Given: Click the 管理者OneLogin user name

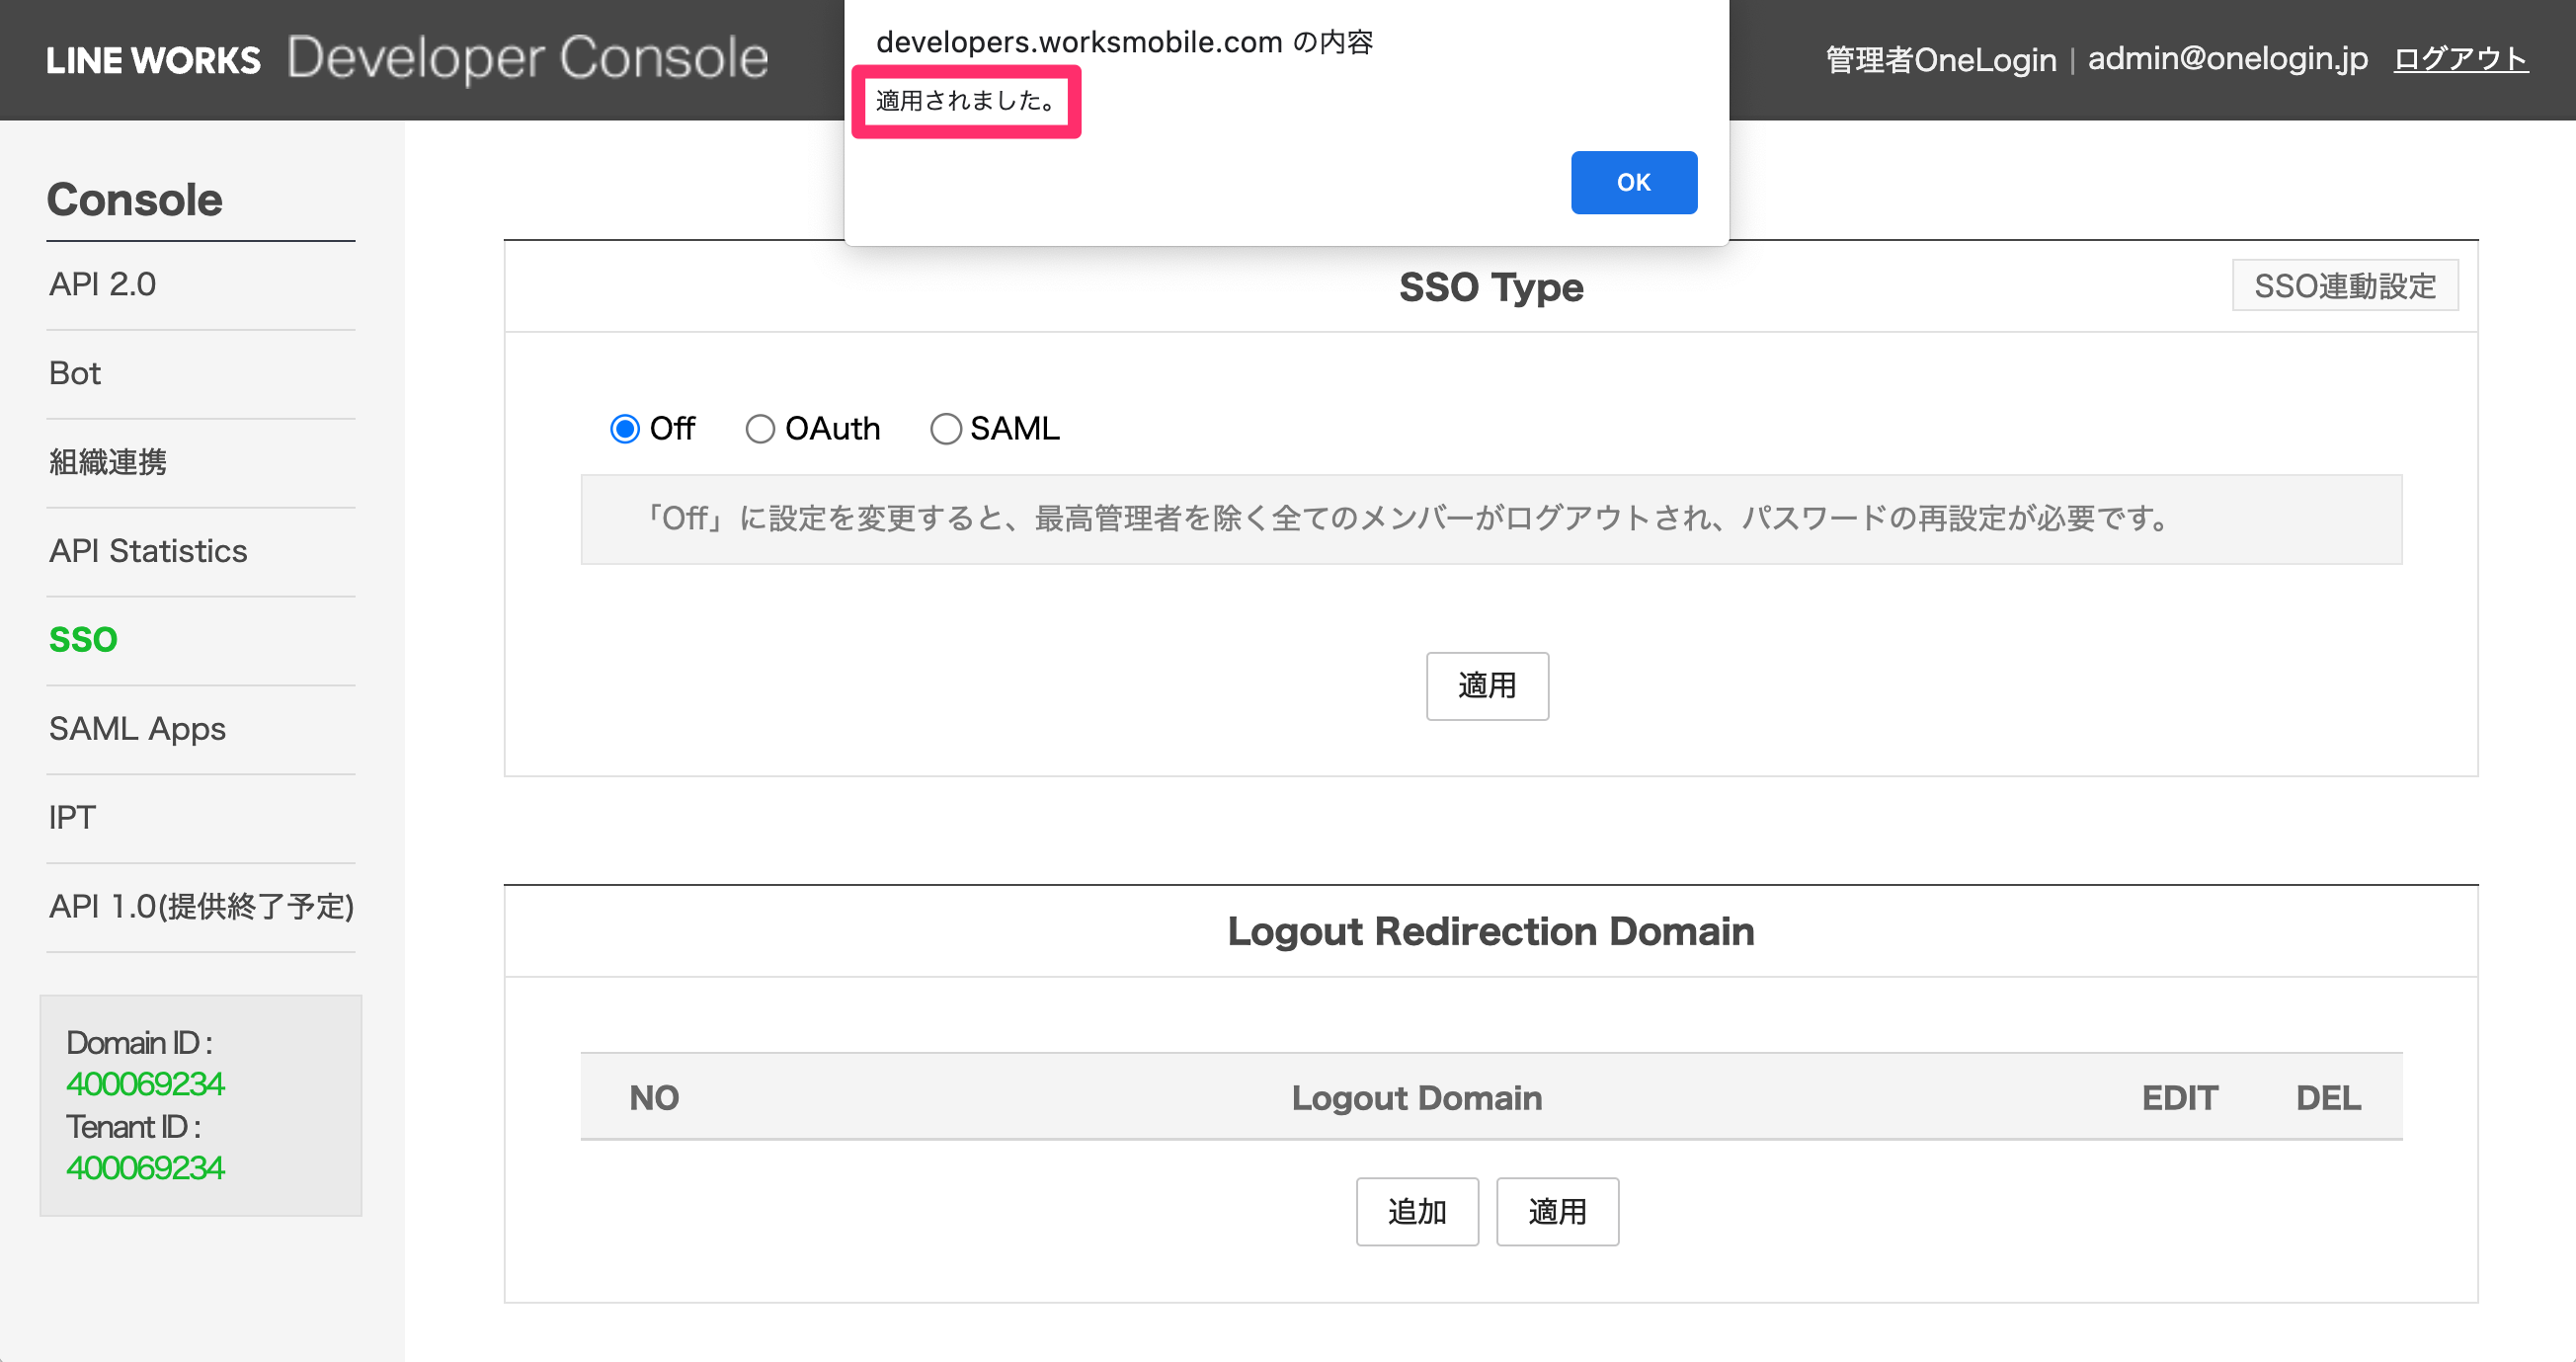Looking at the screenshot, I should (1941, 60).
